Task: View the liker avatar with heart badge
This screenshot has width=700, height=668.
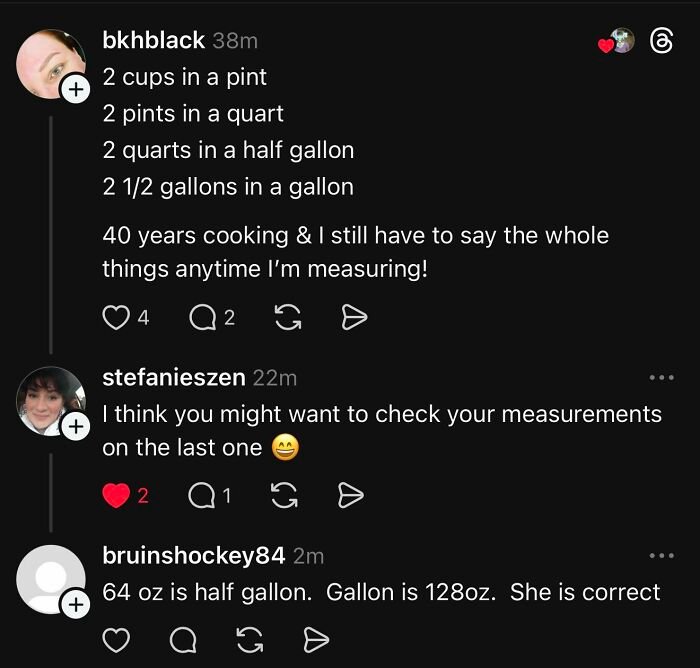Action: 620,41
